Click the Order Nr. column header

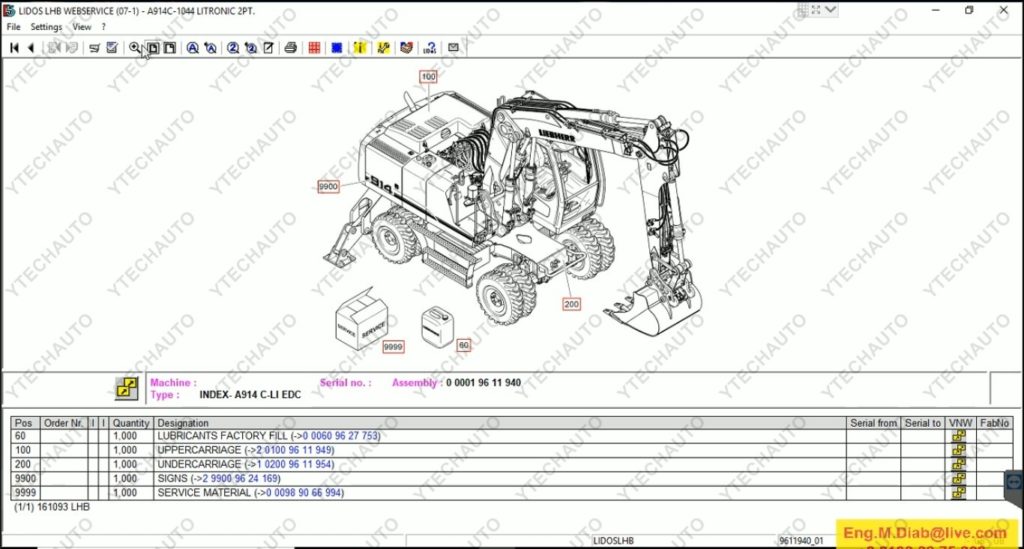(63, 423)
